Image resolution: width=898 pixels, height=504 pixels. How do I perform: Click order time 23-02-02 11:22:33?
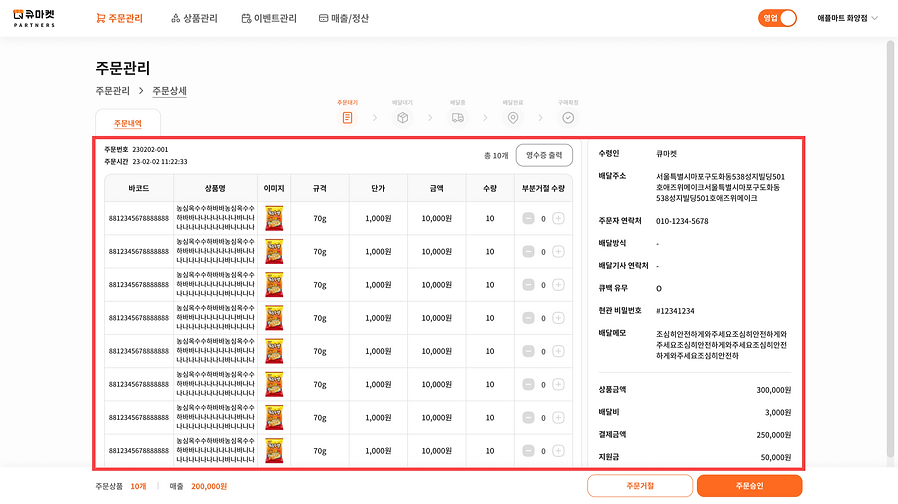click(x=160, y=162)
